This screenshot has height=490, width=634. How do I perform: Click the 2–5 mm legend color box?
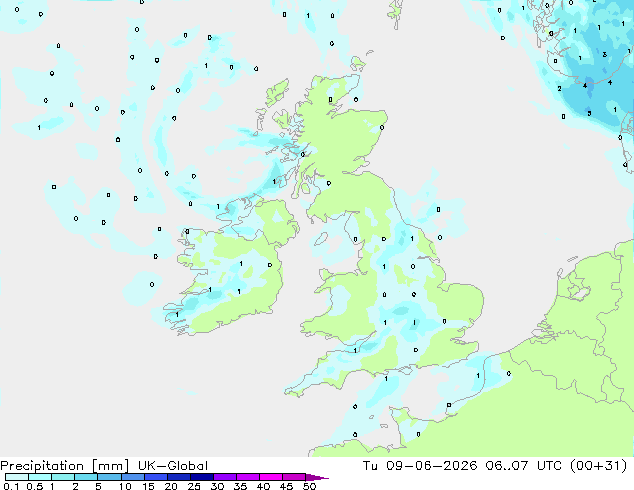point(86,477)
